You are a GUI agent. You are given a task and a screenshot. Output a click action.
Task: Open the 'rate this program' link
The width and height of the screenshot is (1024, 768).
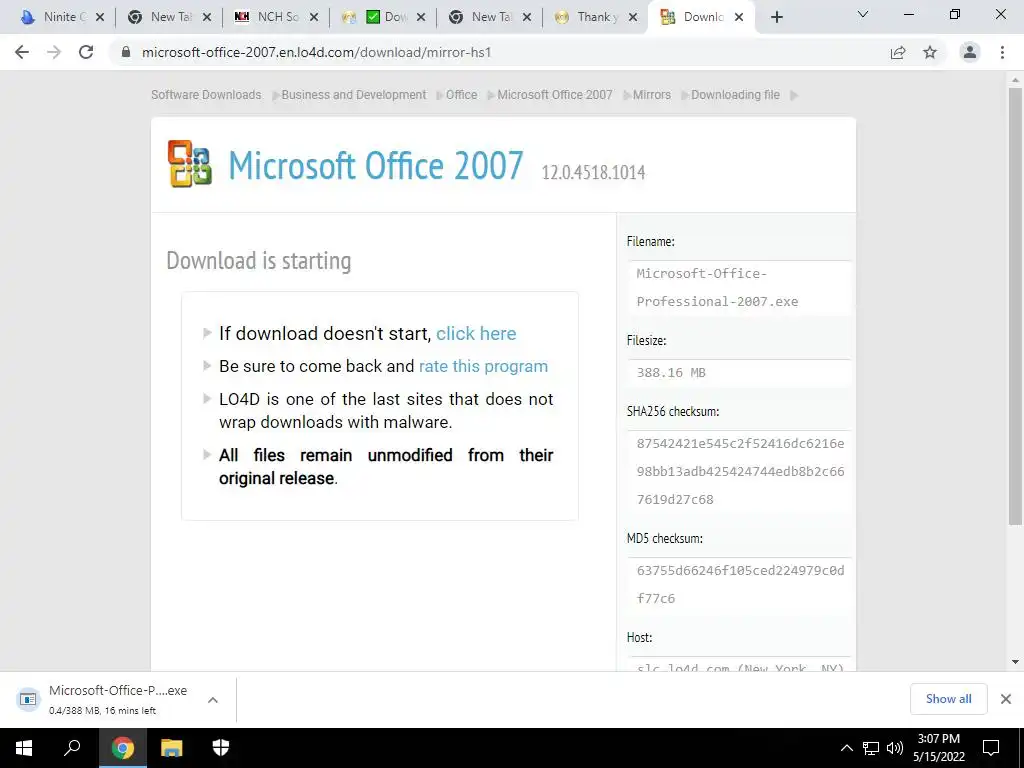[483, 366]
